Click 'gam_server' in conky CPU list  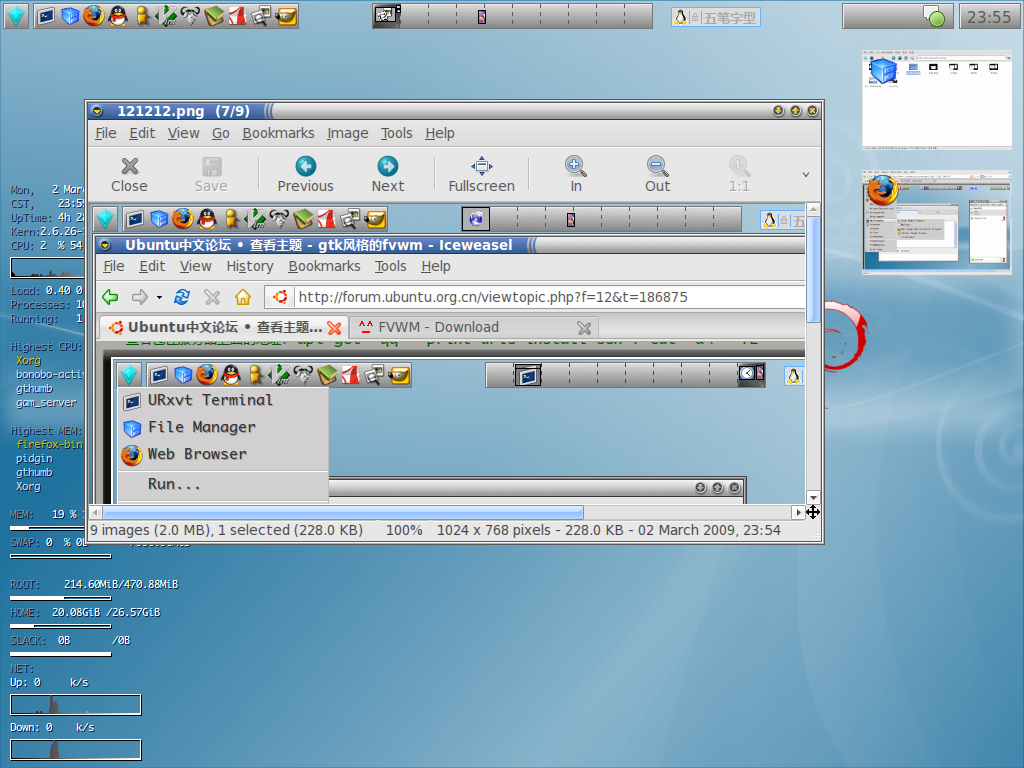46,403
